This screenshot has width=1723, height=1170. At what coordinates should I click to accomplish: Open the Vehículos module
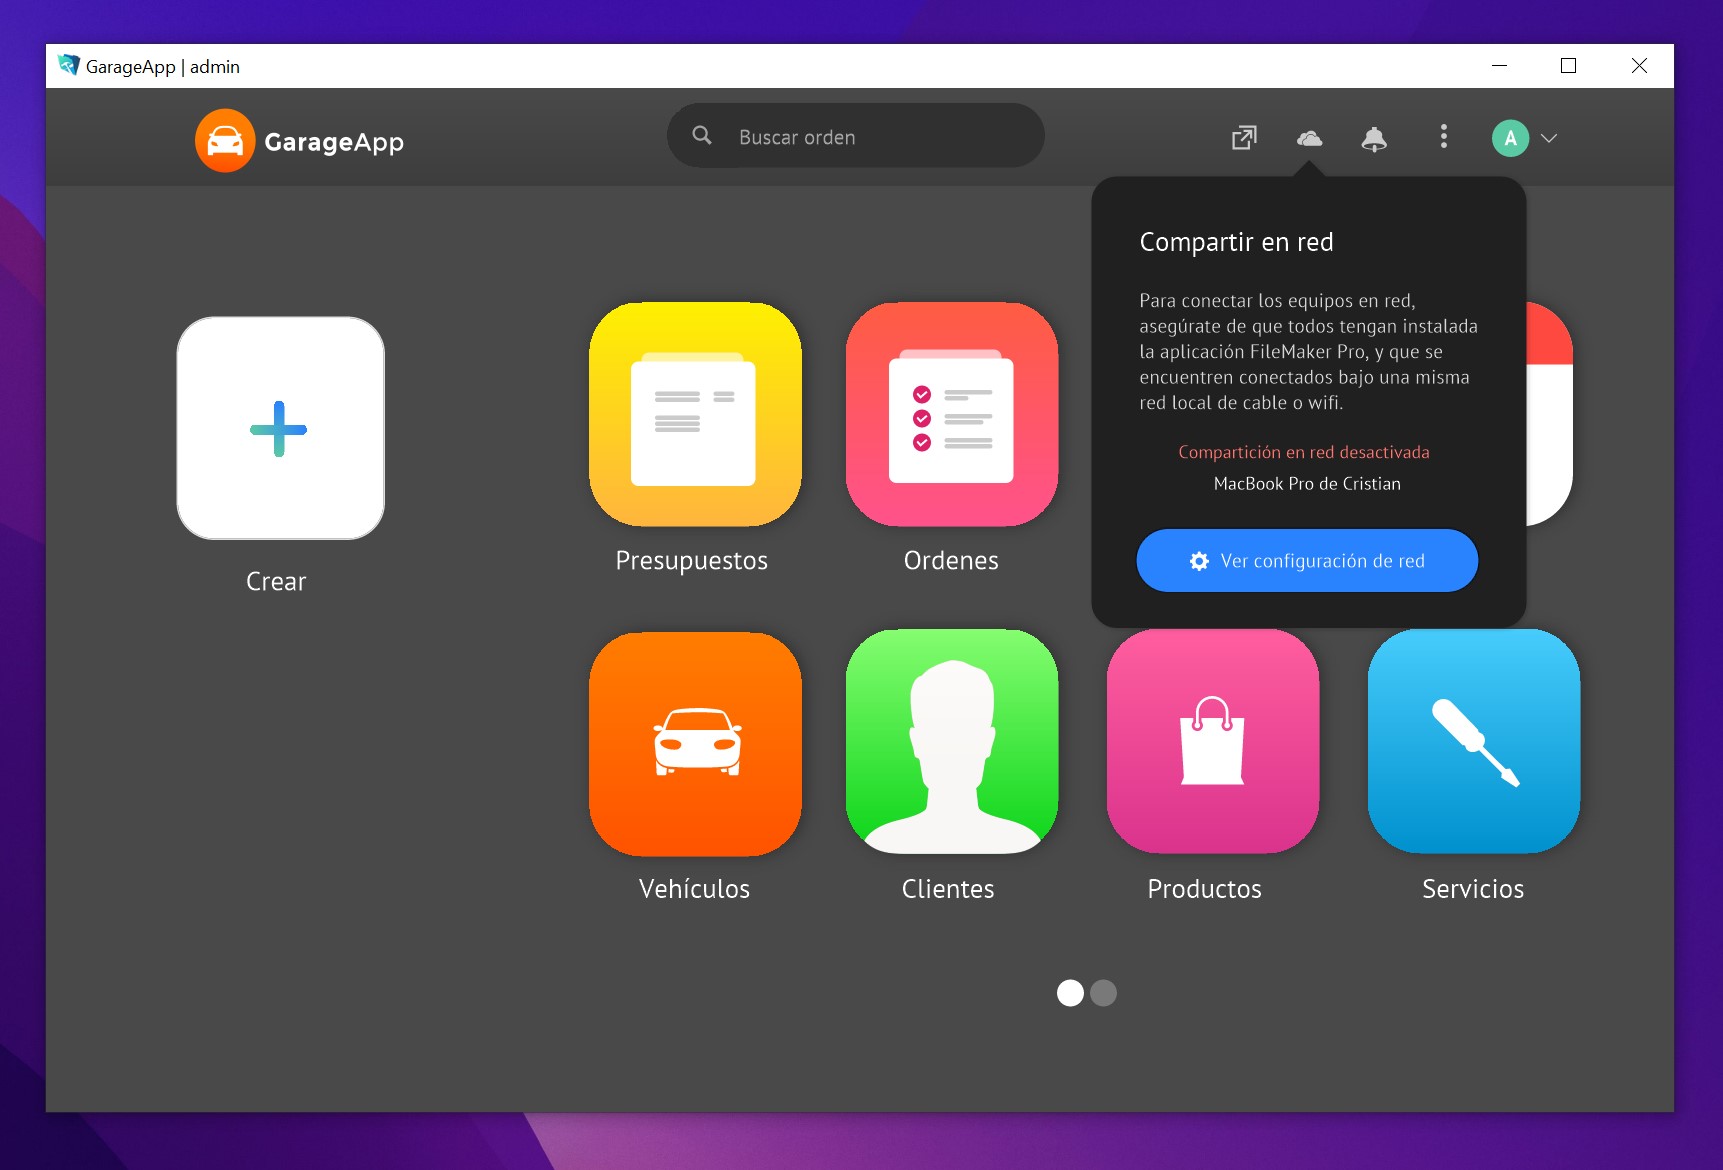point(695,743)
